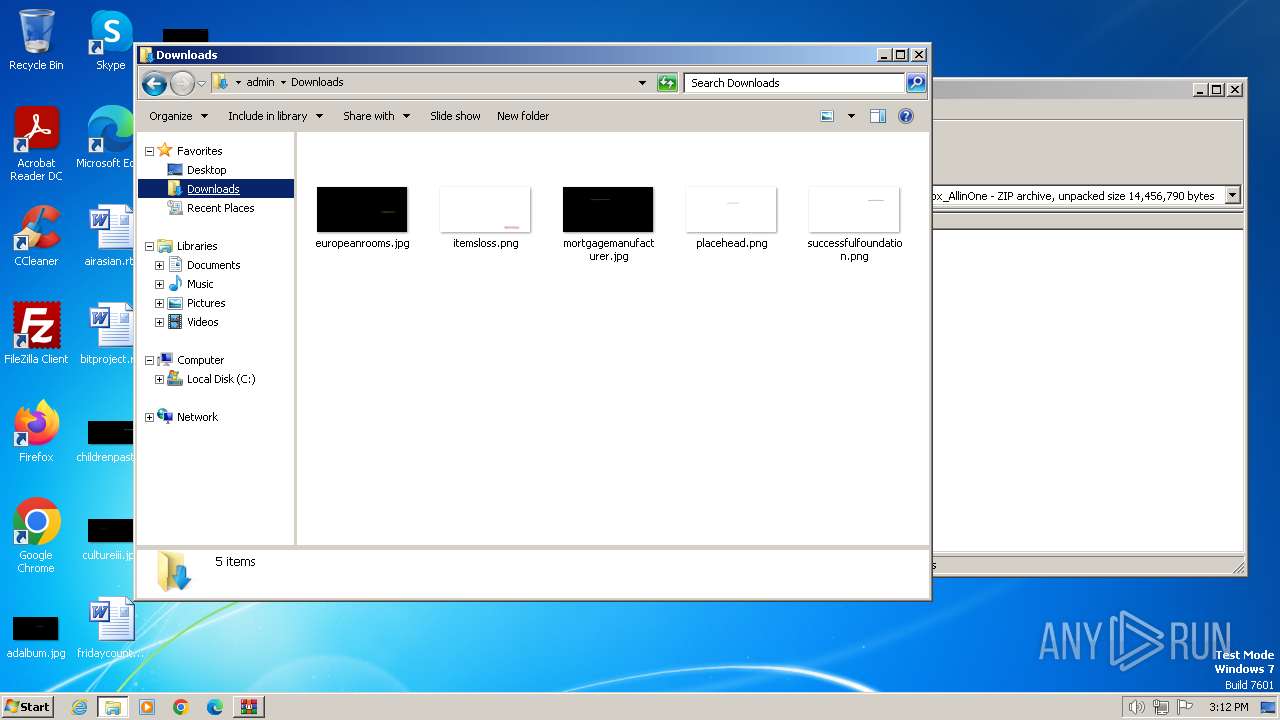Click WinRAR taskbar button
Image resolution: width=1280 pixels, height=720 pixels.
coord(249,707)
